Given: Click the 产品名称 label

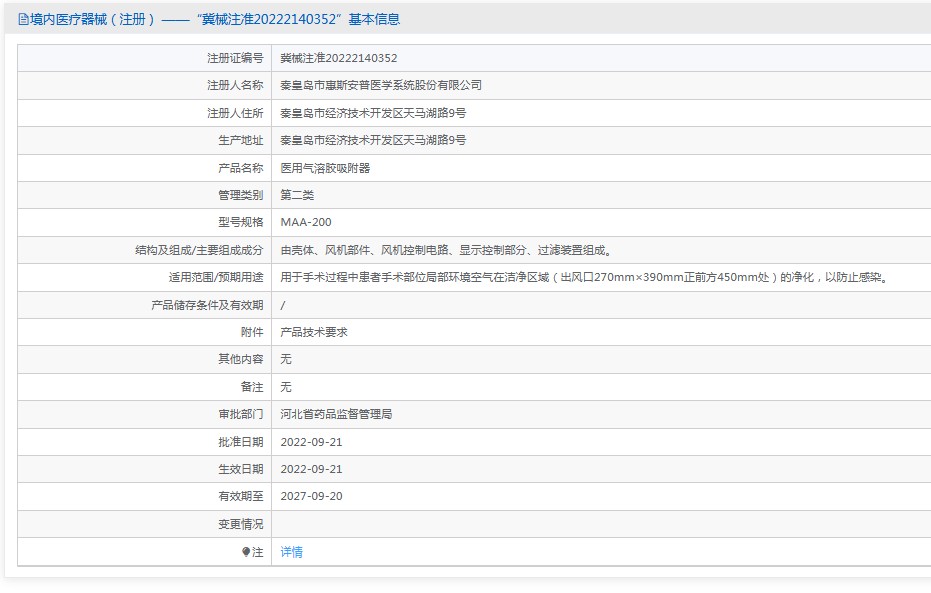Looking at the screenshot, I should click(x=240, y=168).
